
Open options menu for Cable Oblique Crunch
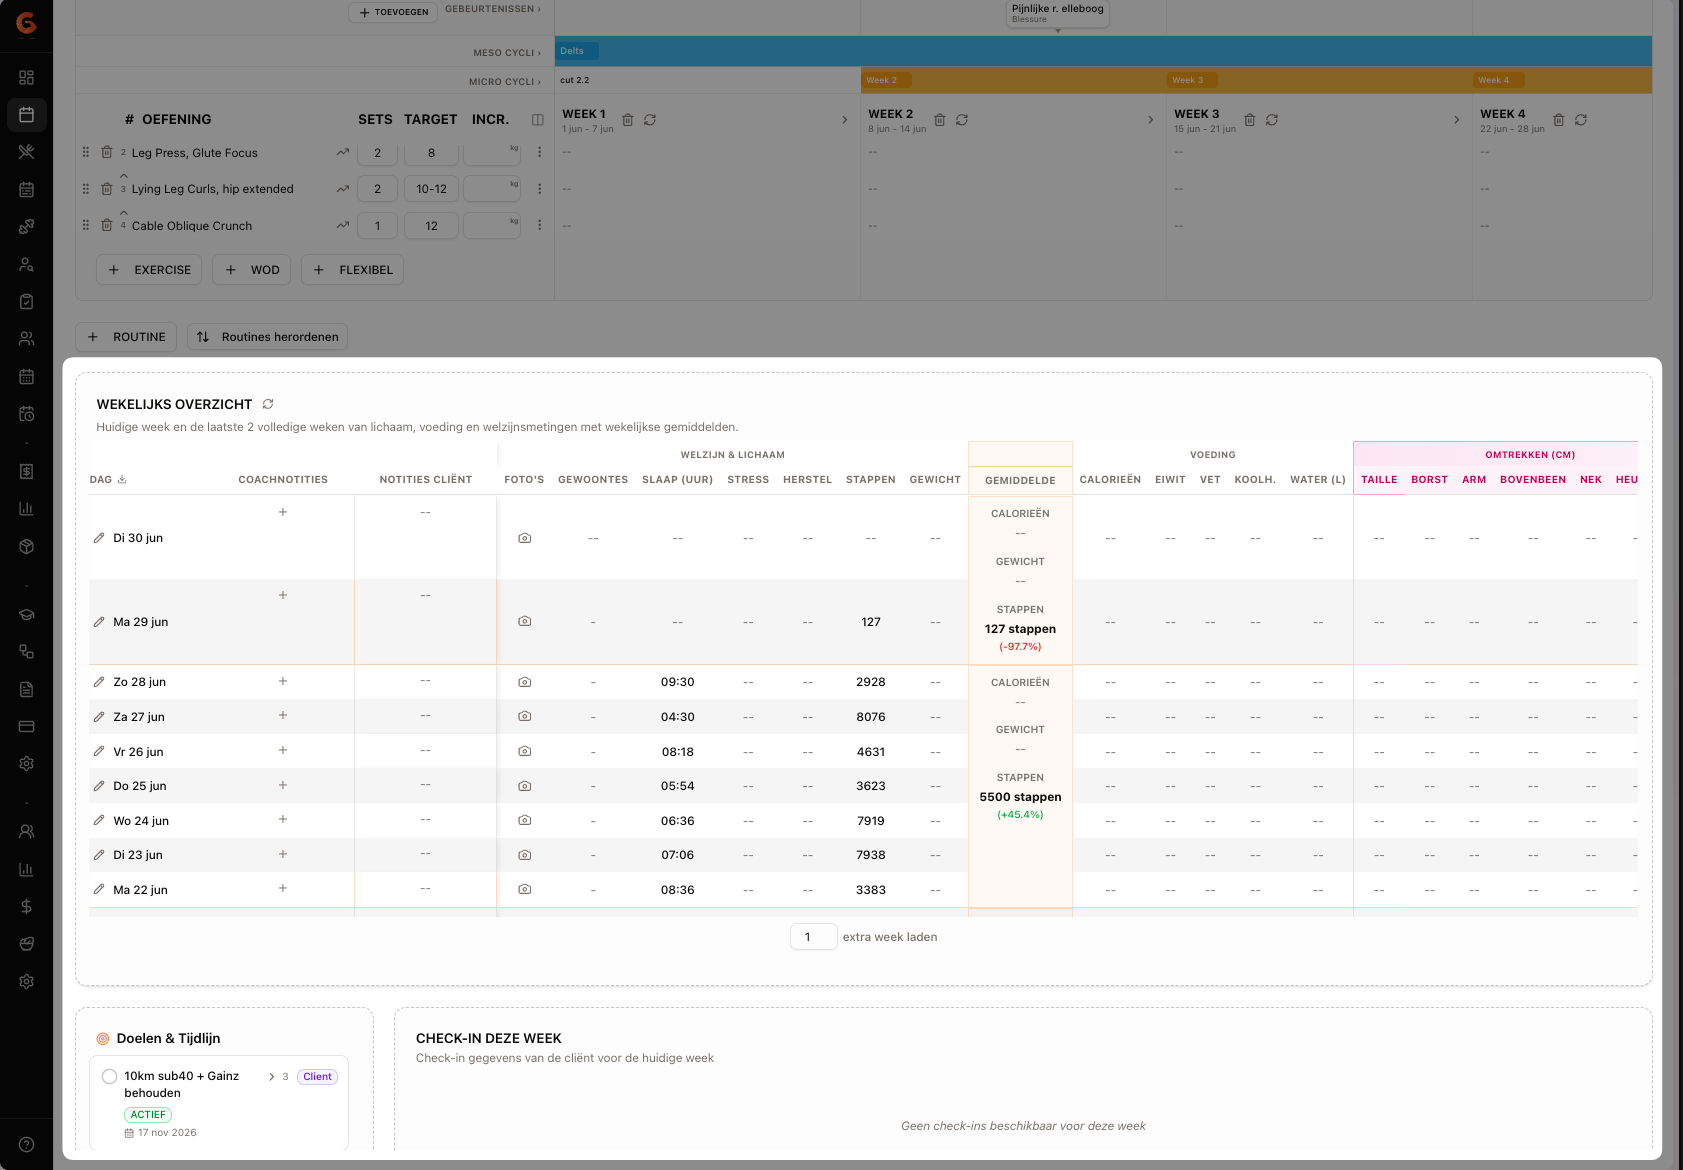tap(540, 226)
